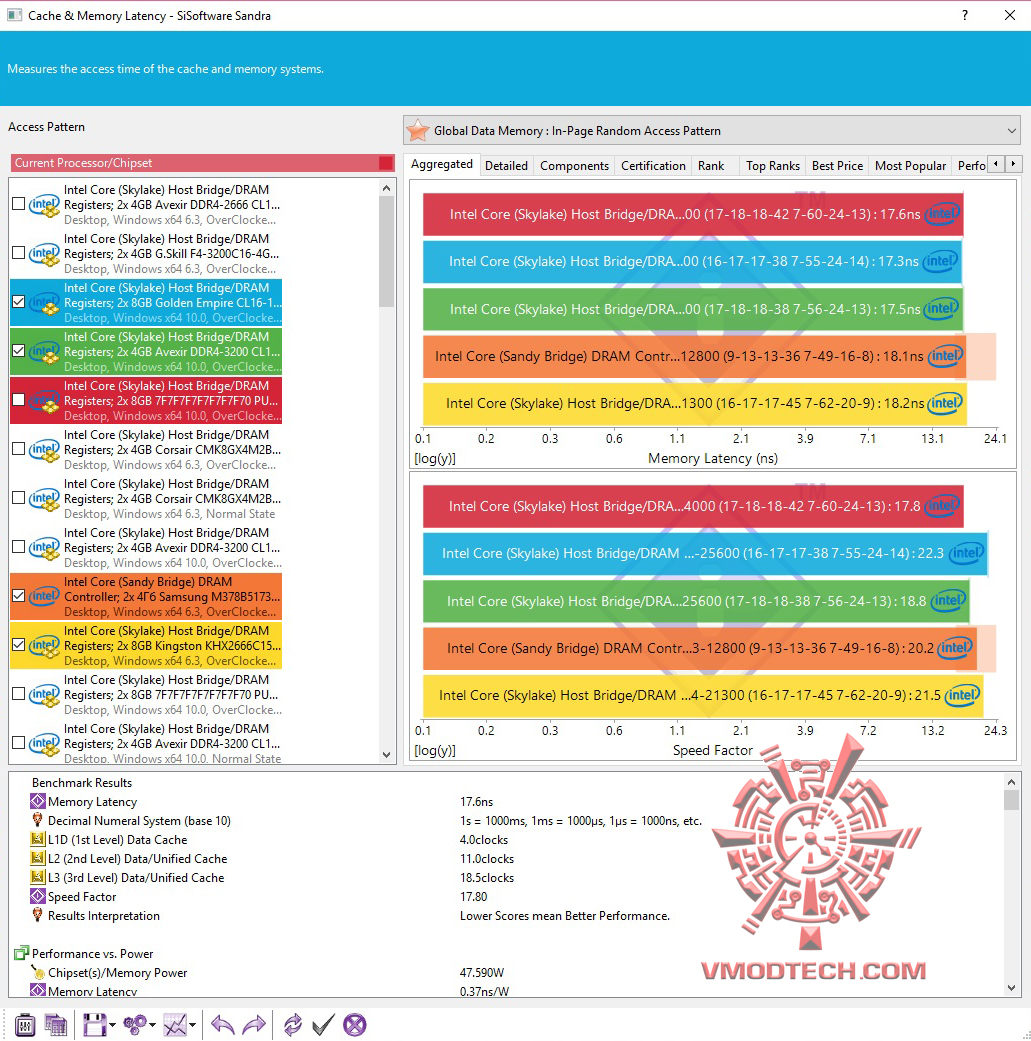Viewport: 1031px width, 1041px height.
Task: Switch to the Components tab
Action: (574, 165)
